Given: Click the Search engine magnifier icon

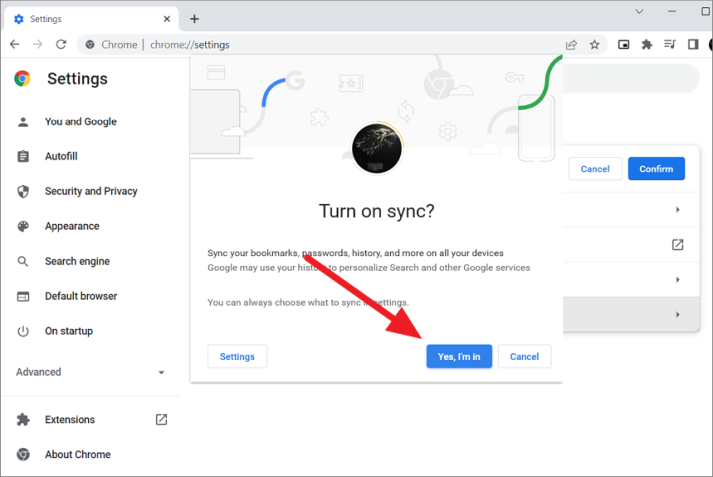Looking at the screenshot, I should [23, 261].
